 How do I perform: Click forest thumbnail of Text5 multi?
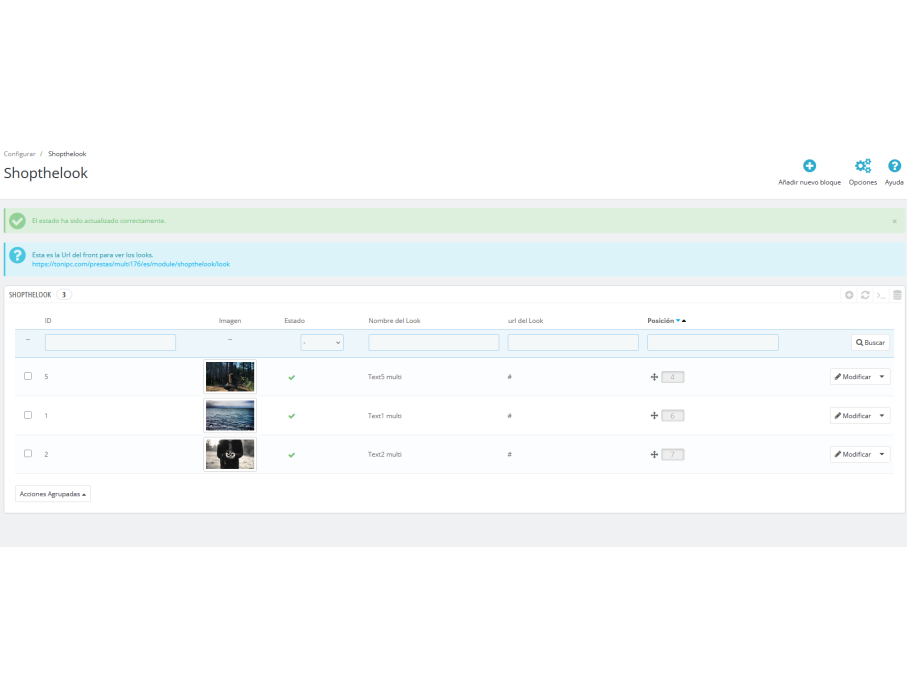(x=230, y=377)
